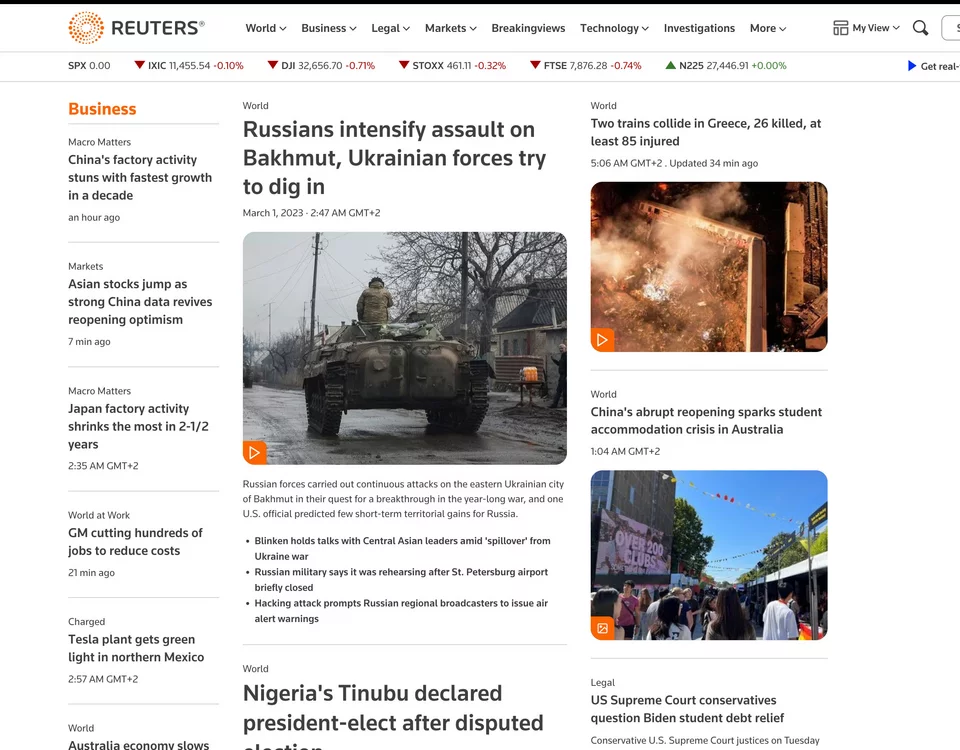Click World at Work category label

[99, 516]
